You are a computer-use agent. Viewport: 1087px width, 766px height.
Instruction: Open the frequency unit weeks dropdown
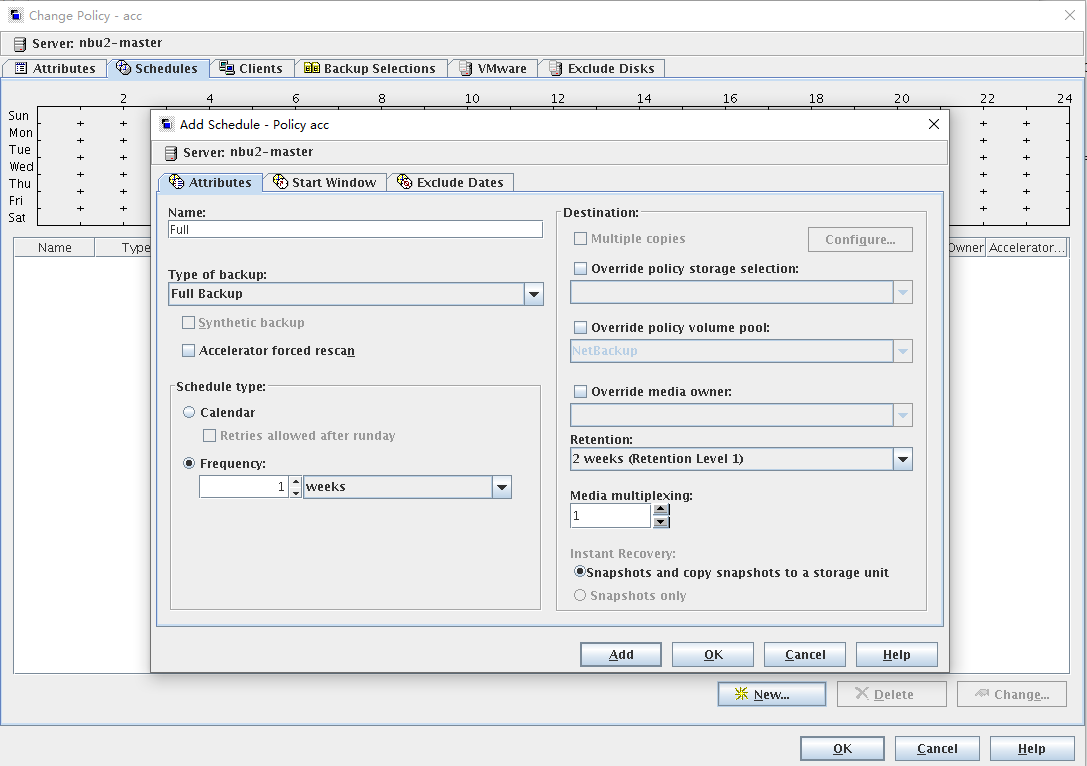(501, 487)
